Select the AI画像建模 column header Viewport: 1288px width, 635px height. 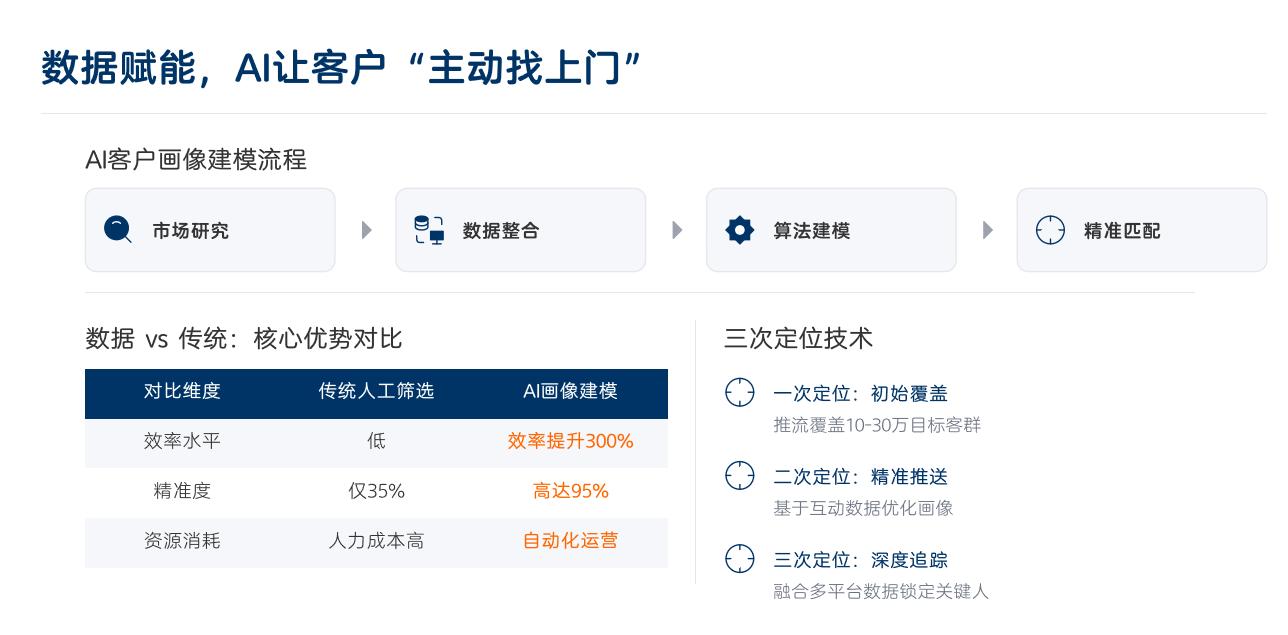click(x=570, y=391)
